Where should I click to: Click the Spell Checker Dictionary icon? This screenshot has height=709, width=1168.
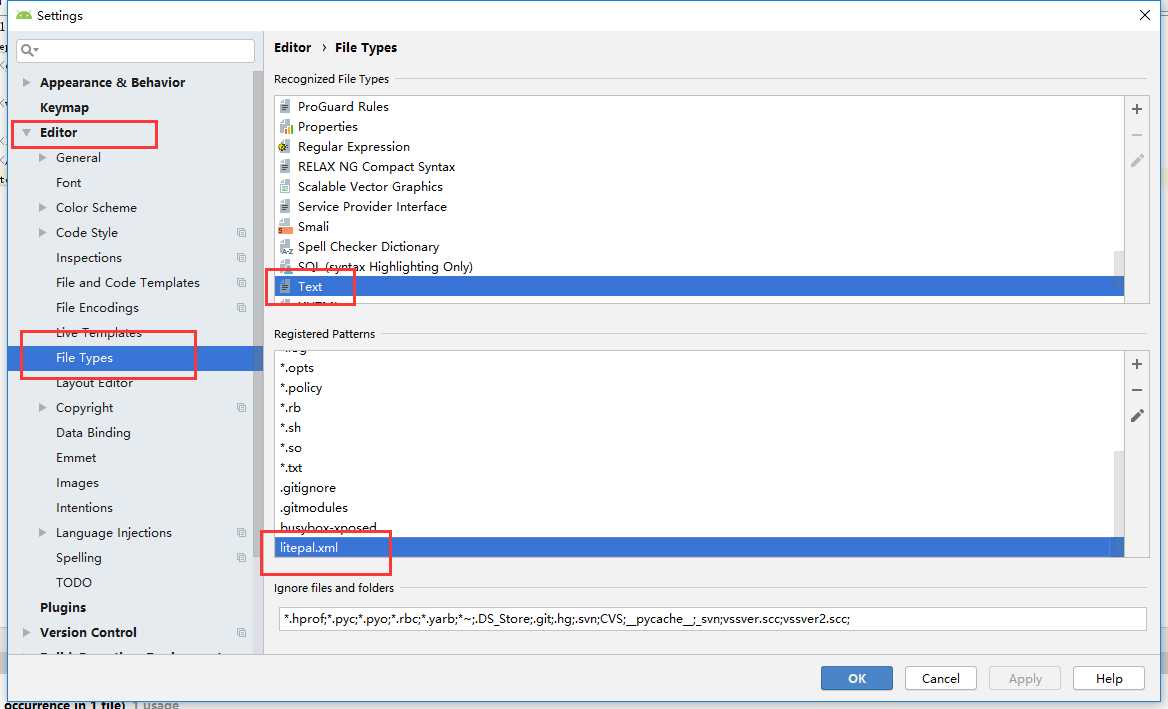285,247
